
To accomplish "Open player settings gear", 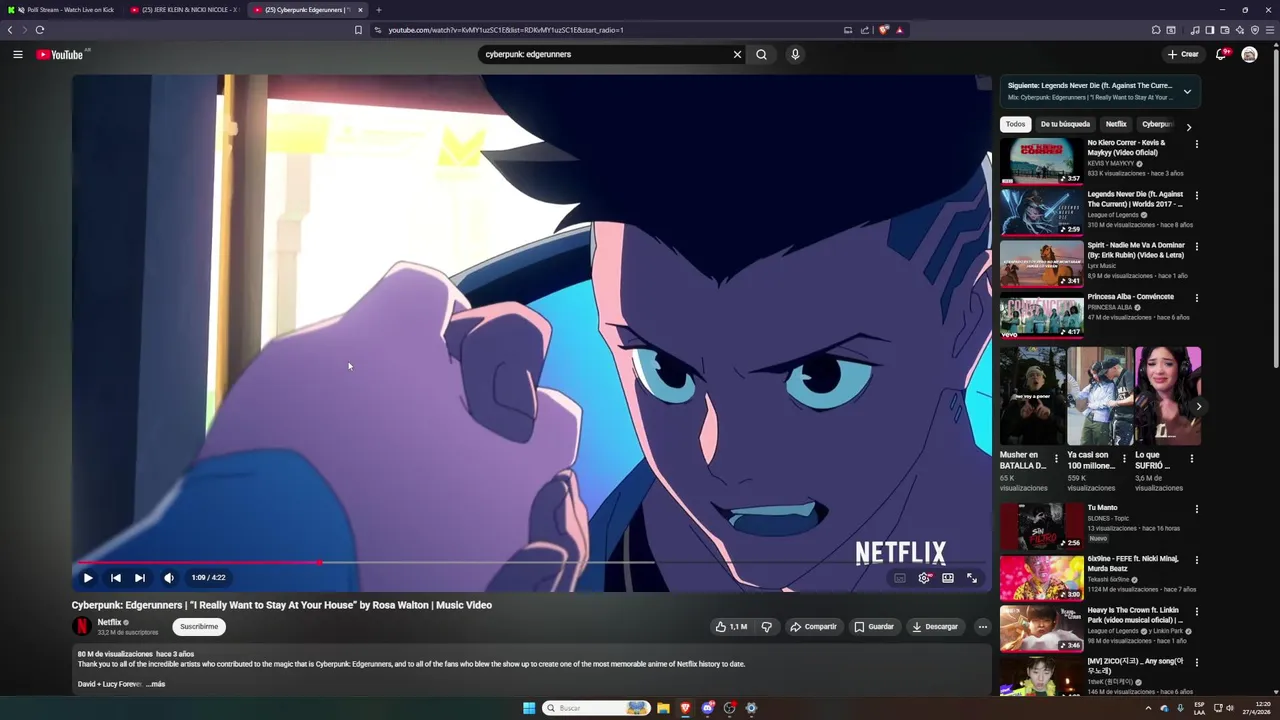I will (x=924, y=577).
